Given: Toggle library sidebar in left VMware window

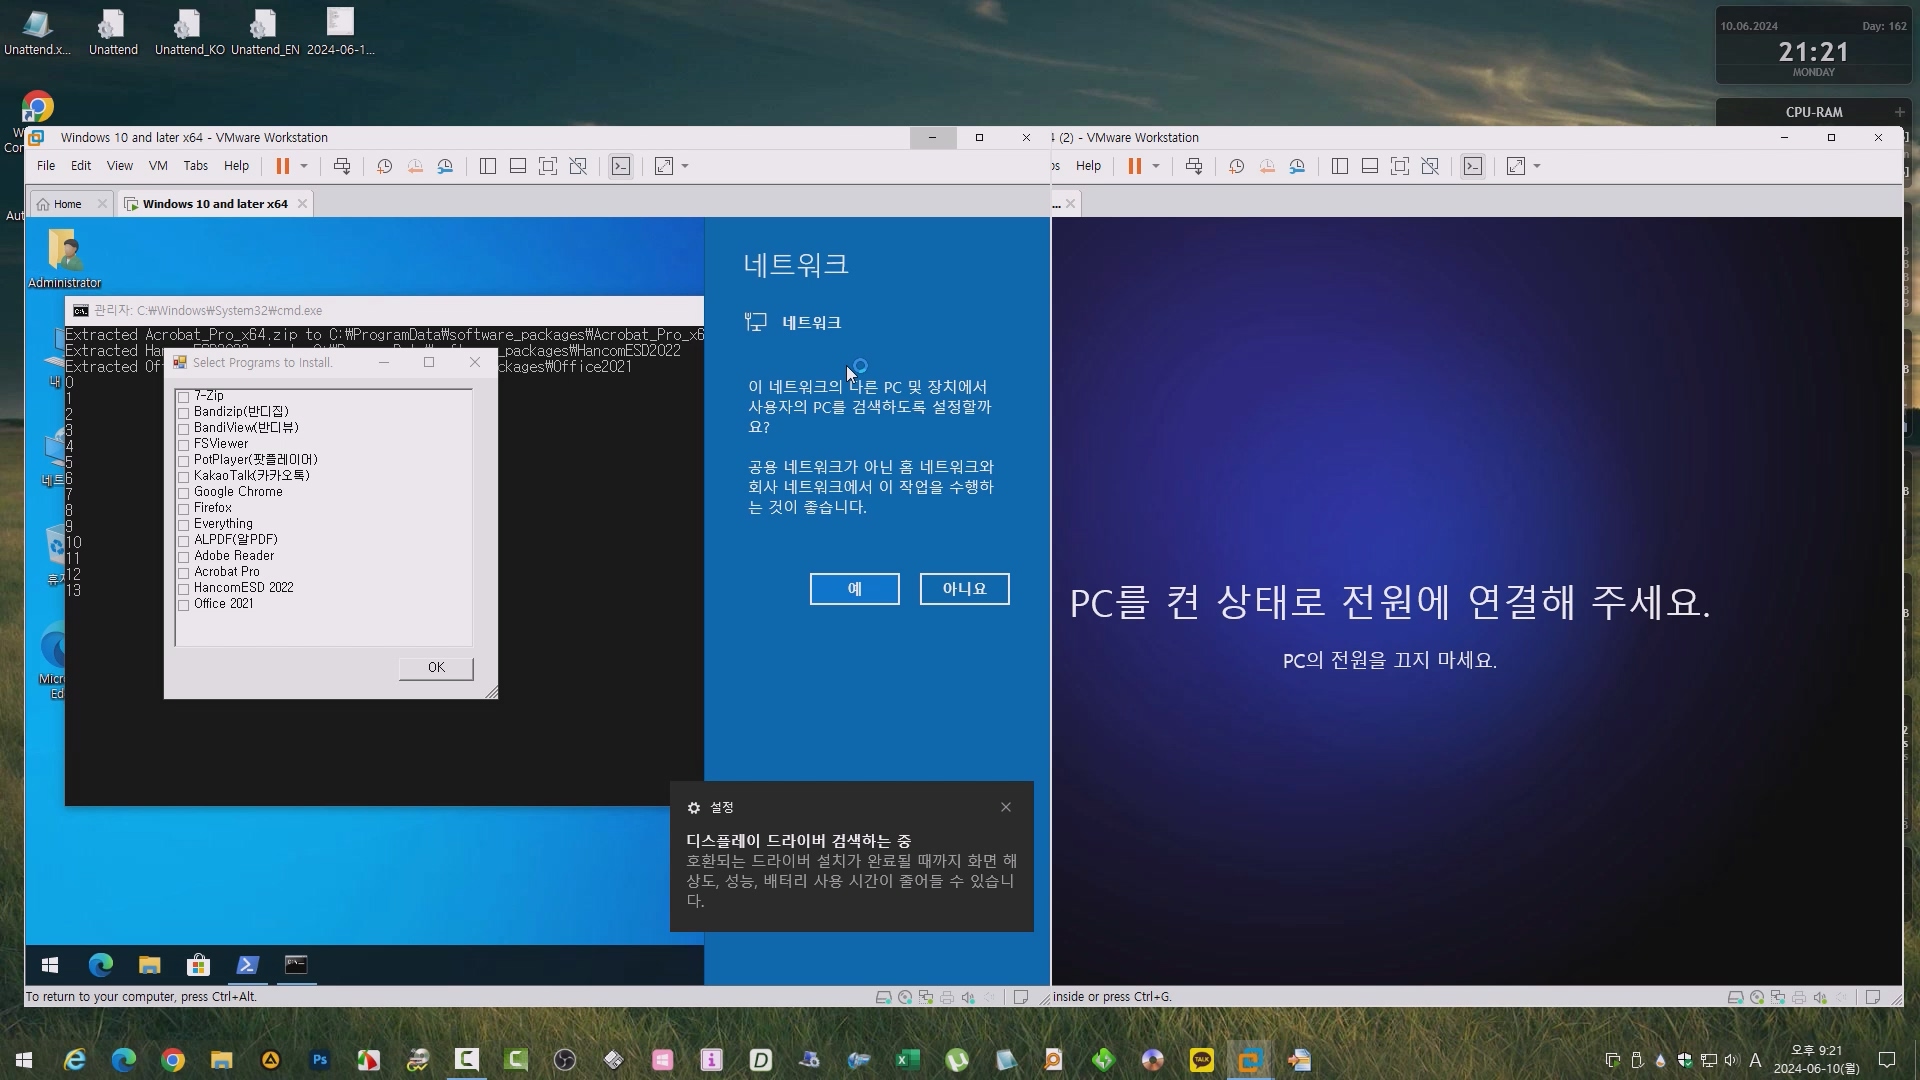Looking at the screenshot, I should tap(488, 166).
